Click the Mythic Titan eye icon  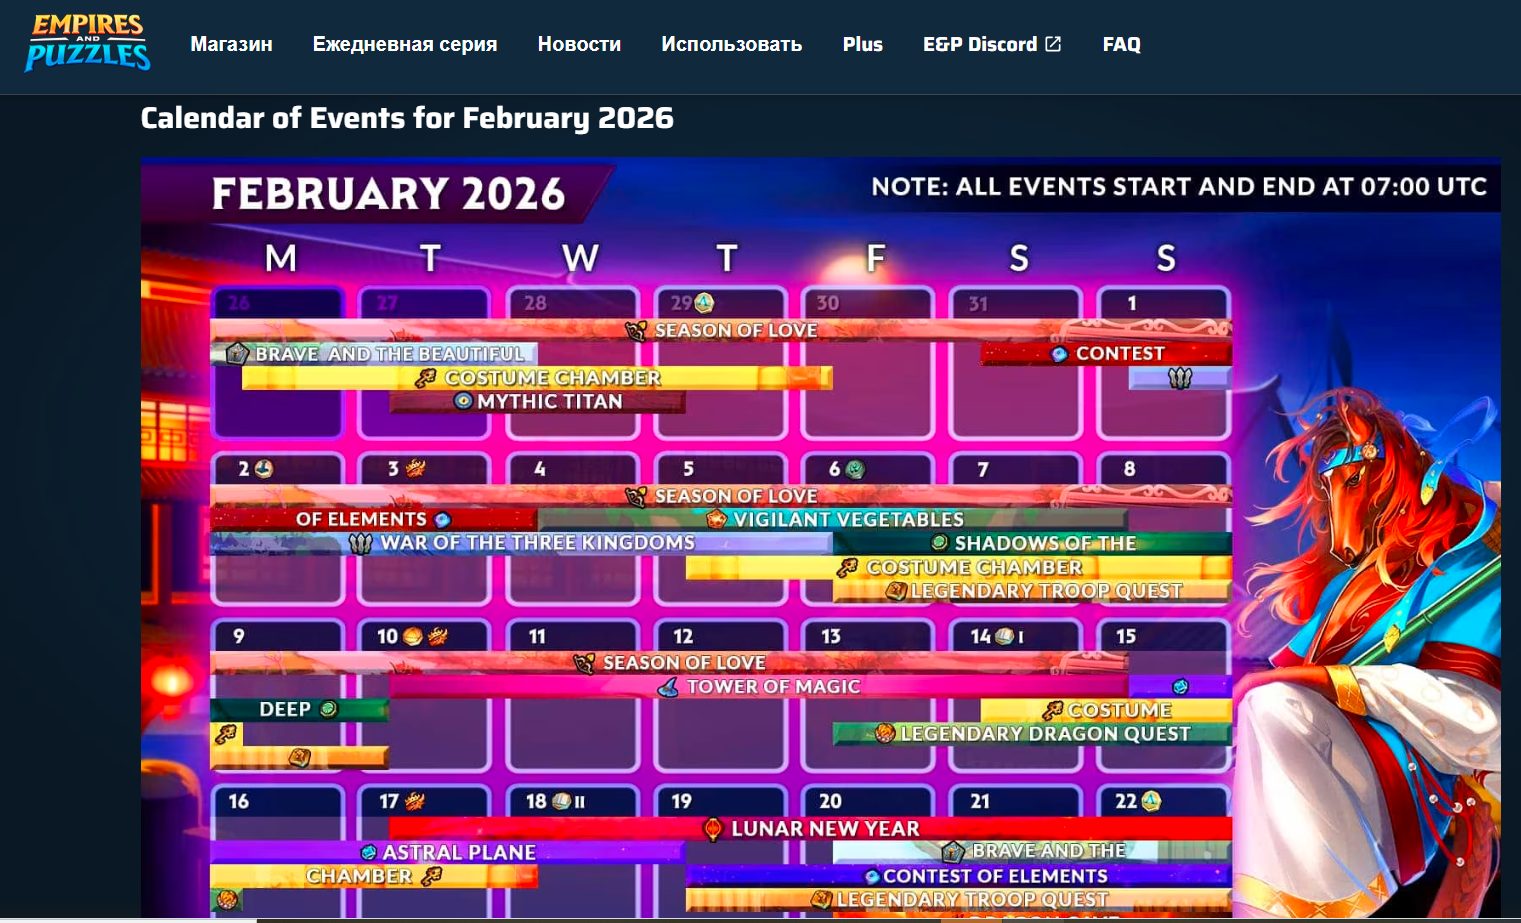coord(463,401)
